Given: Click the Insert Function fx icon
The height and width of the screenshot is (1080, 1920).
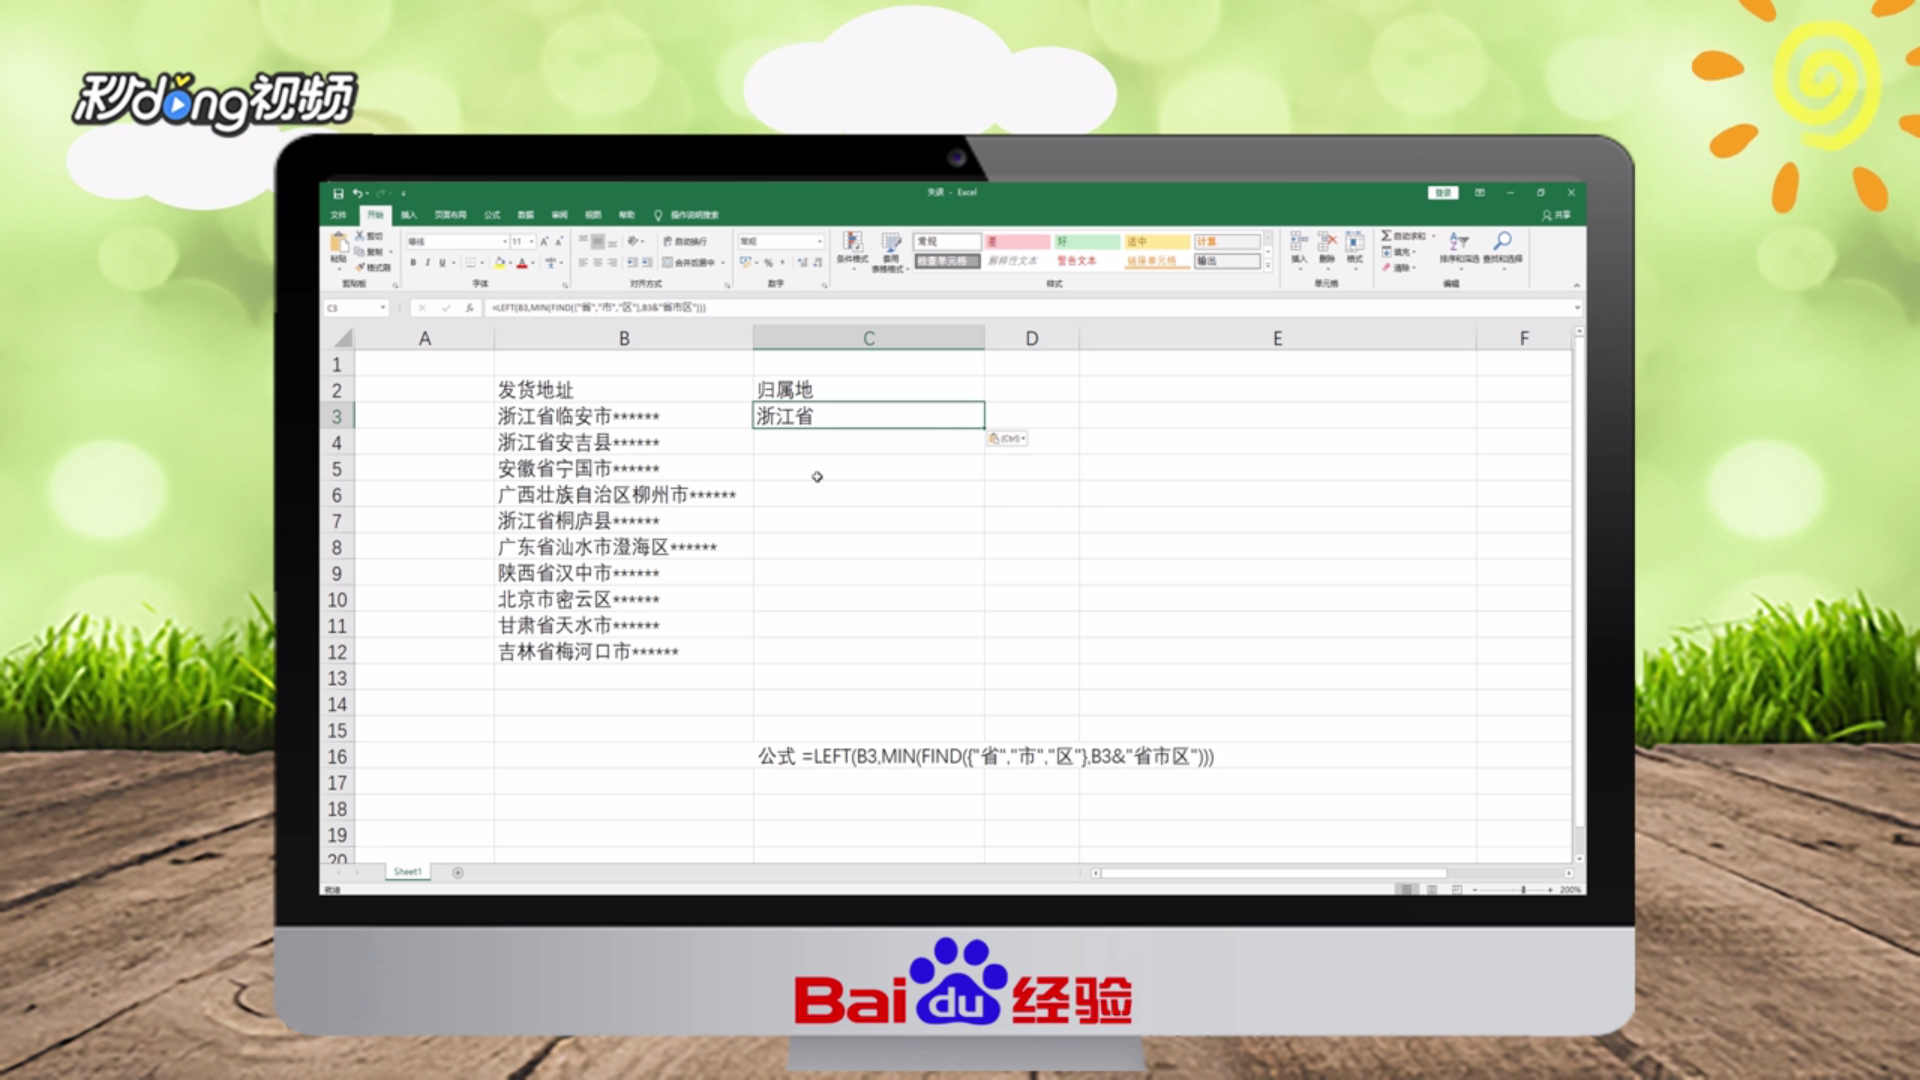Looking at the screenshot, I should [469, 308].
